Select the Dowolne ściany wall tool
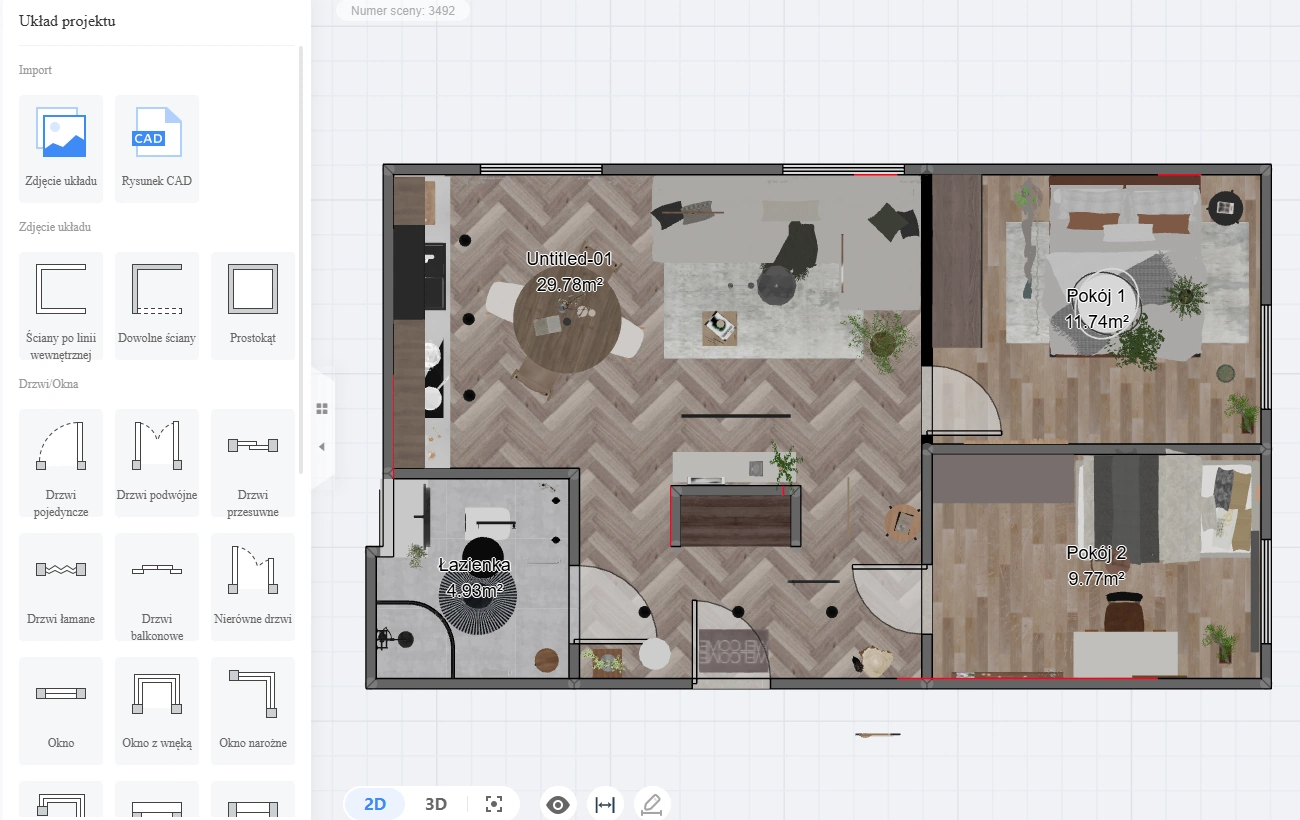This screenshot has width=1300, height=820. click(x=157, y=290)
